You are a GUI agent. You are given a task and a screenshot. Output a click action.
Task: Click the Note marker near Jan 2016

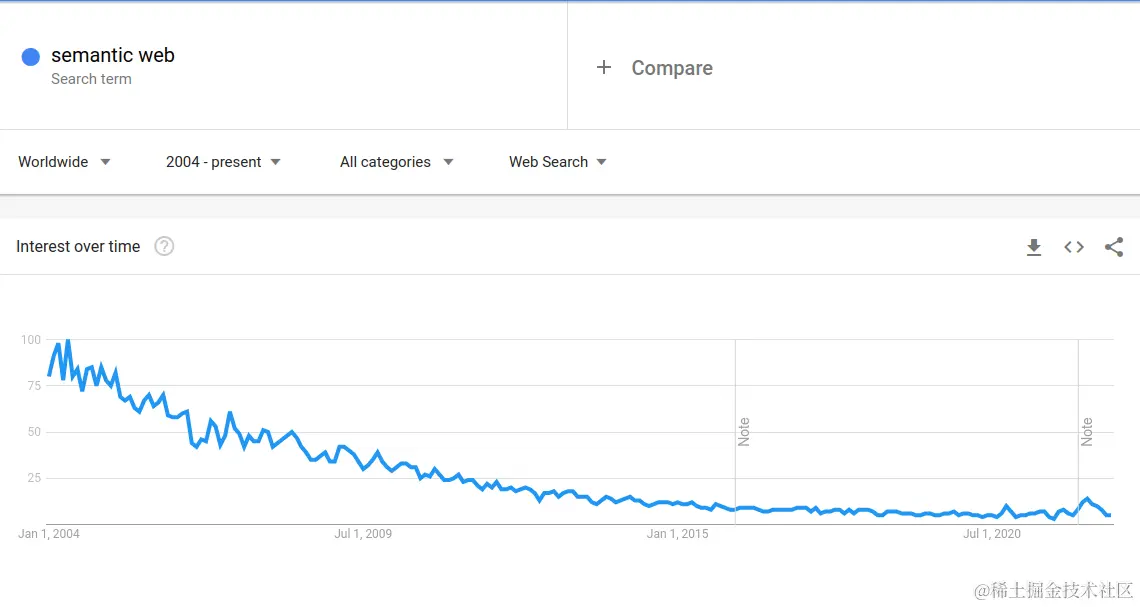pyautogui.click(x=743, y=432)
